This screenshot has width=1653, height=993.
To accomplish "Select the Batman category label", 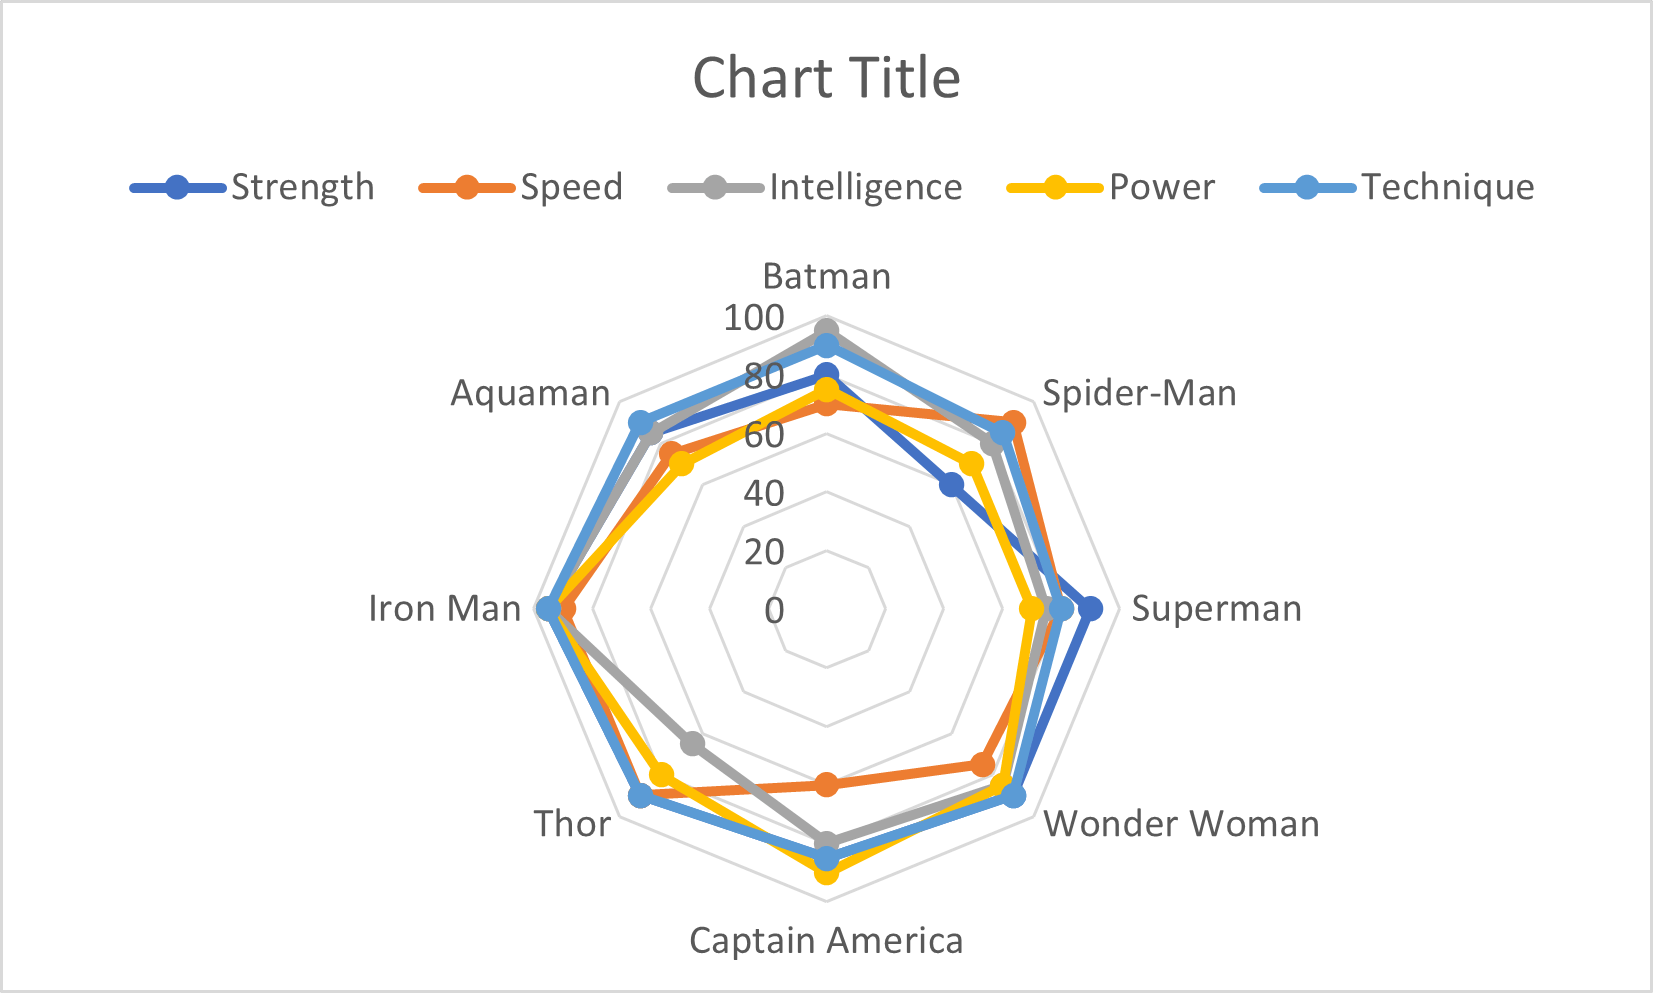I will pyautogui.click(x=826, y=276).
